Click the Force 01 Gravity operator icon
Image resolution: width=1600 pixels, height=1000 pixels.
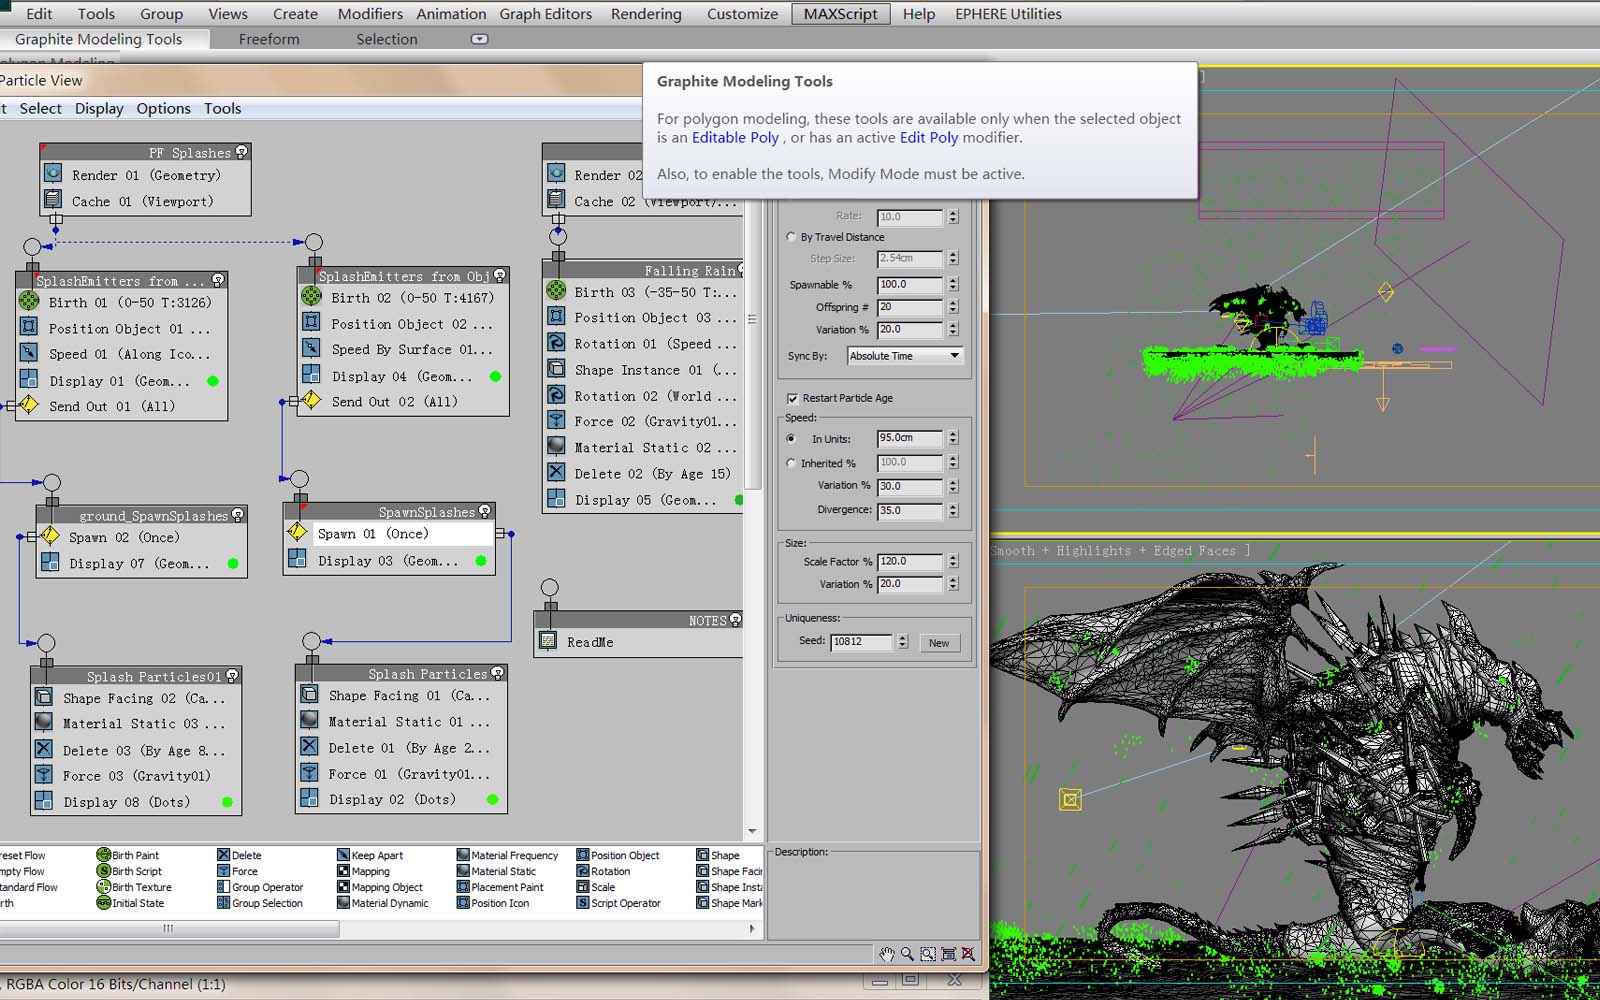click(310, 773)
